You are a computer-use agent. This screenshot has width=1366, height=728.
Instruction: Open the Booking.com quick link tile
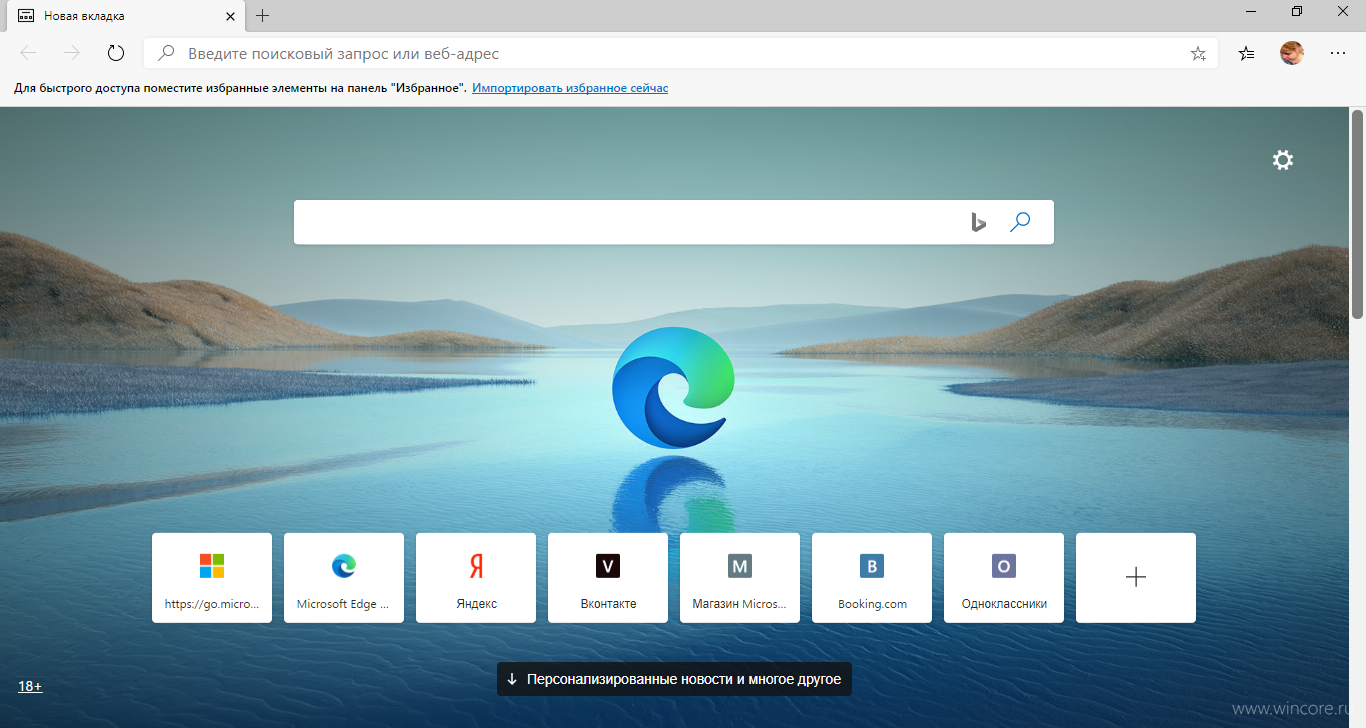(872, 578)
